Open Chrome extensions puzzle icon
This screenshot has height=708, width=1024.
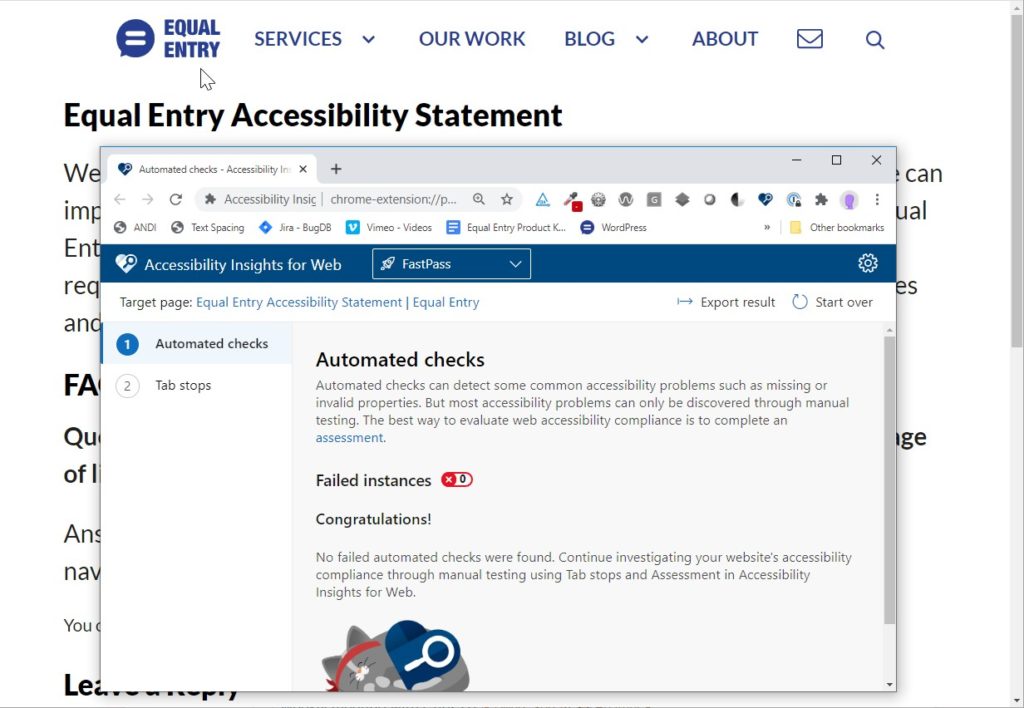pyautogui.click(x=822, y=199)
